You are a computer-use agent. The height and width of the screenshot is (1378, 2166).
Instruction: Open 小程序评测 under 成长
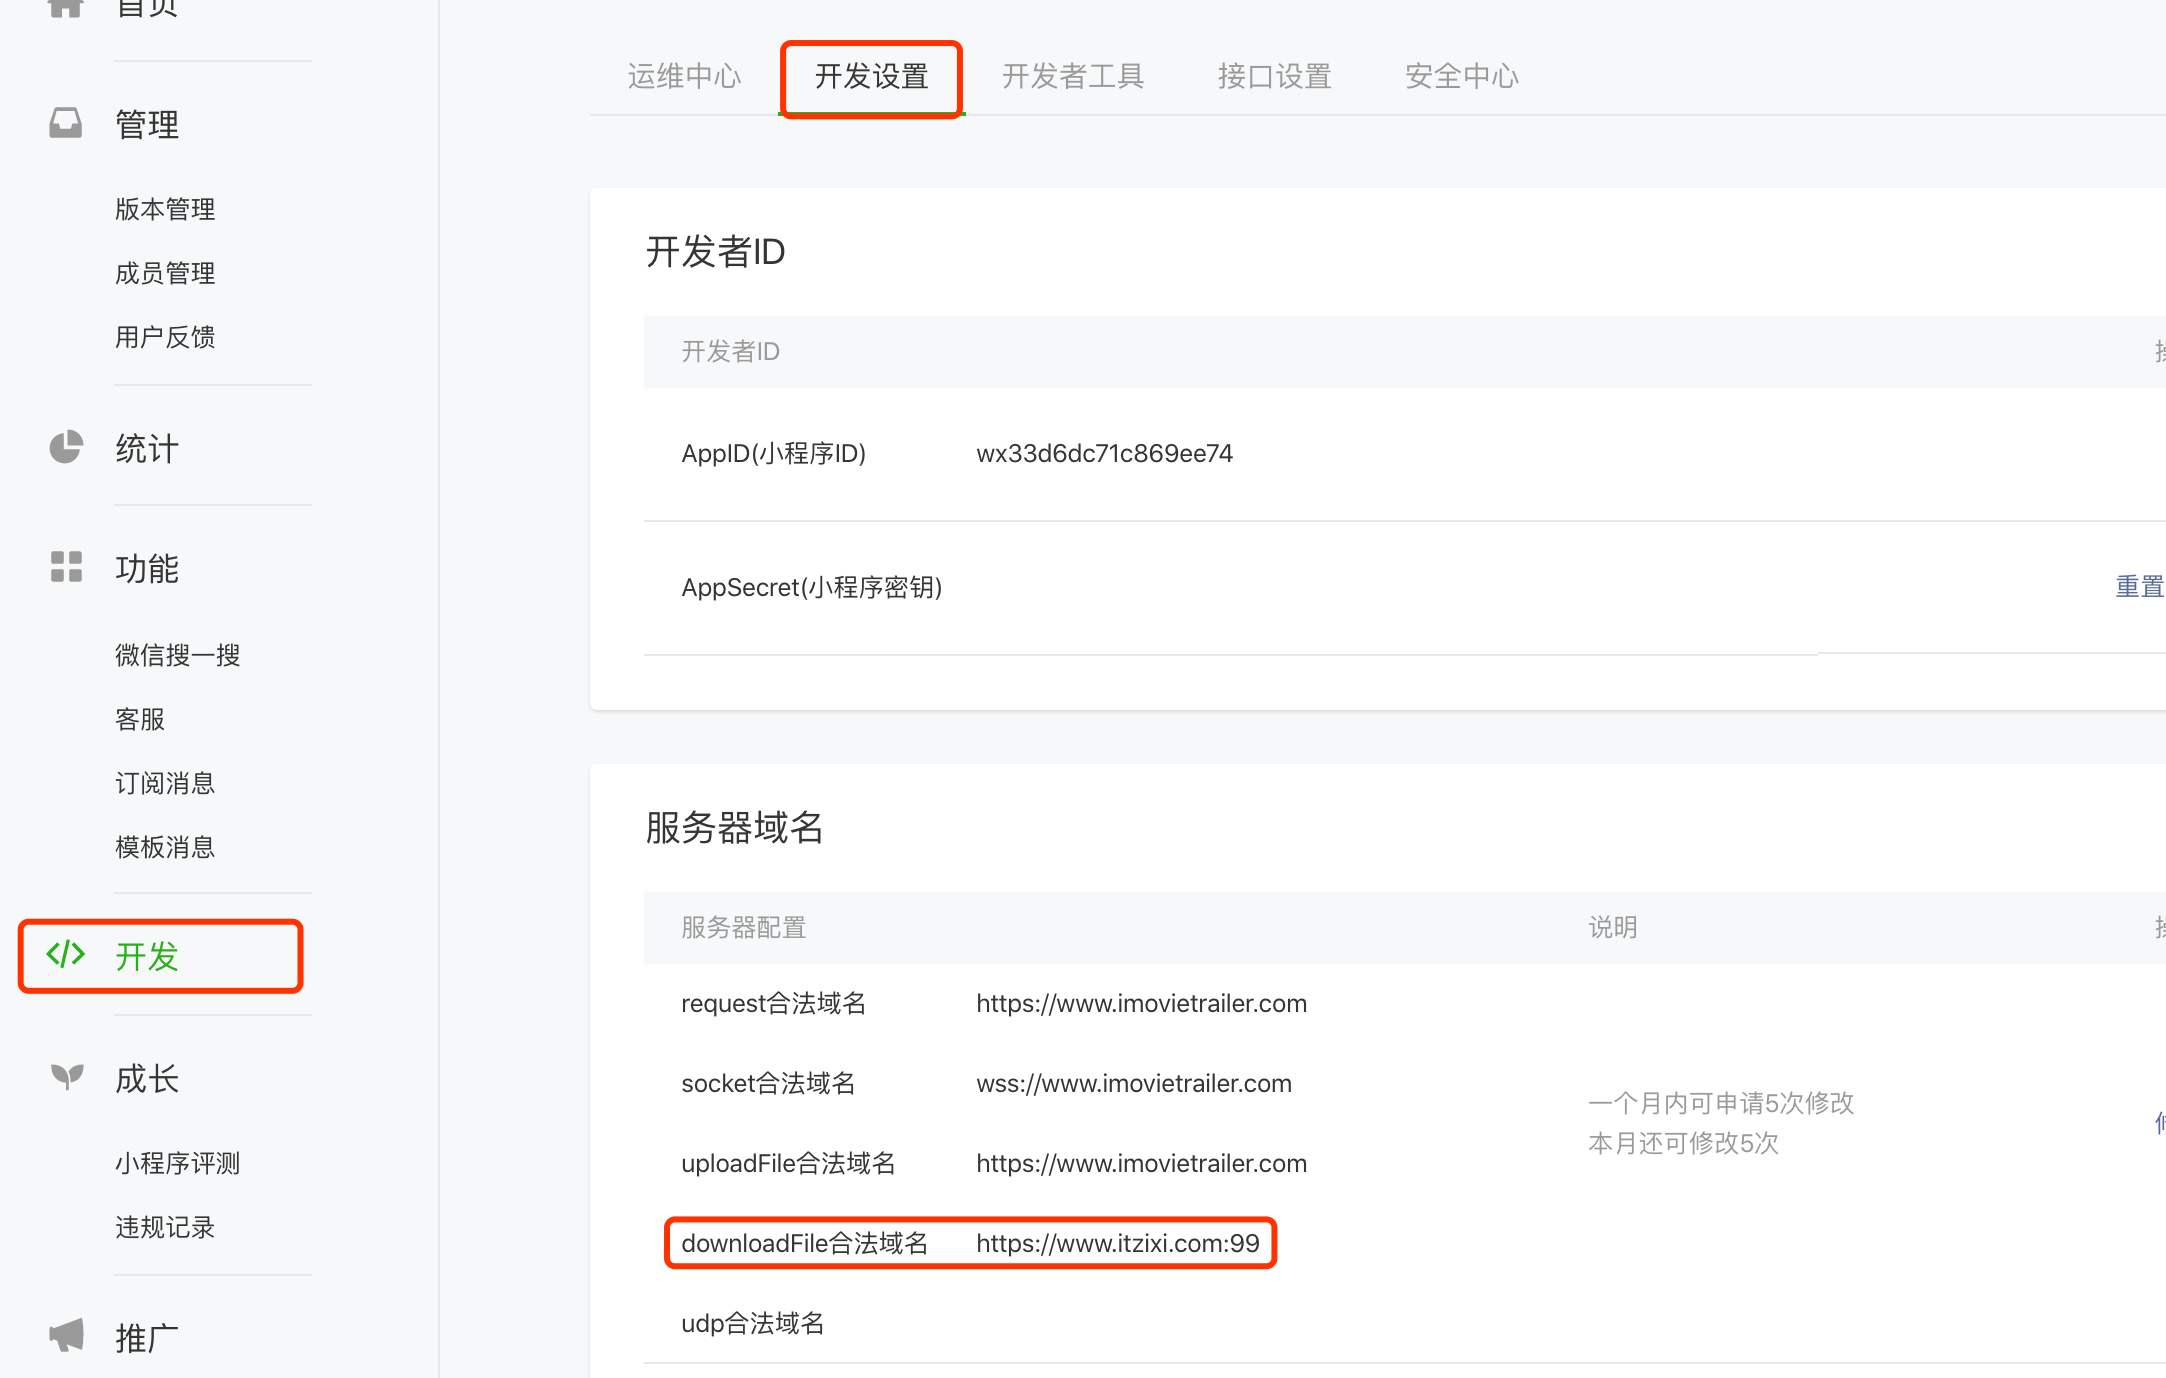(x=177, y=1163)
